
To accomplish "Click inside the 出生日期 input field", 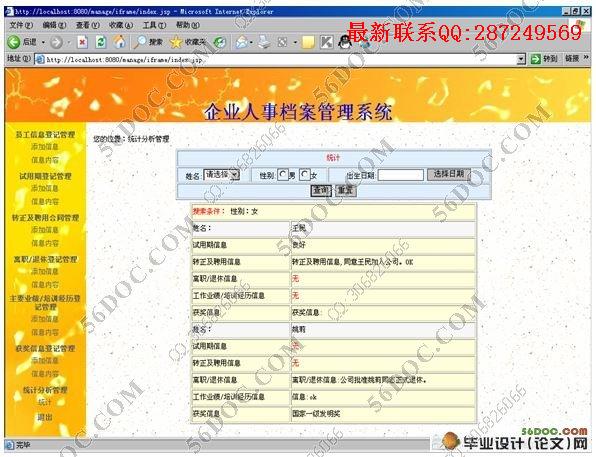I will [401, 175].
